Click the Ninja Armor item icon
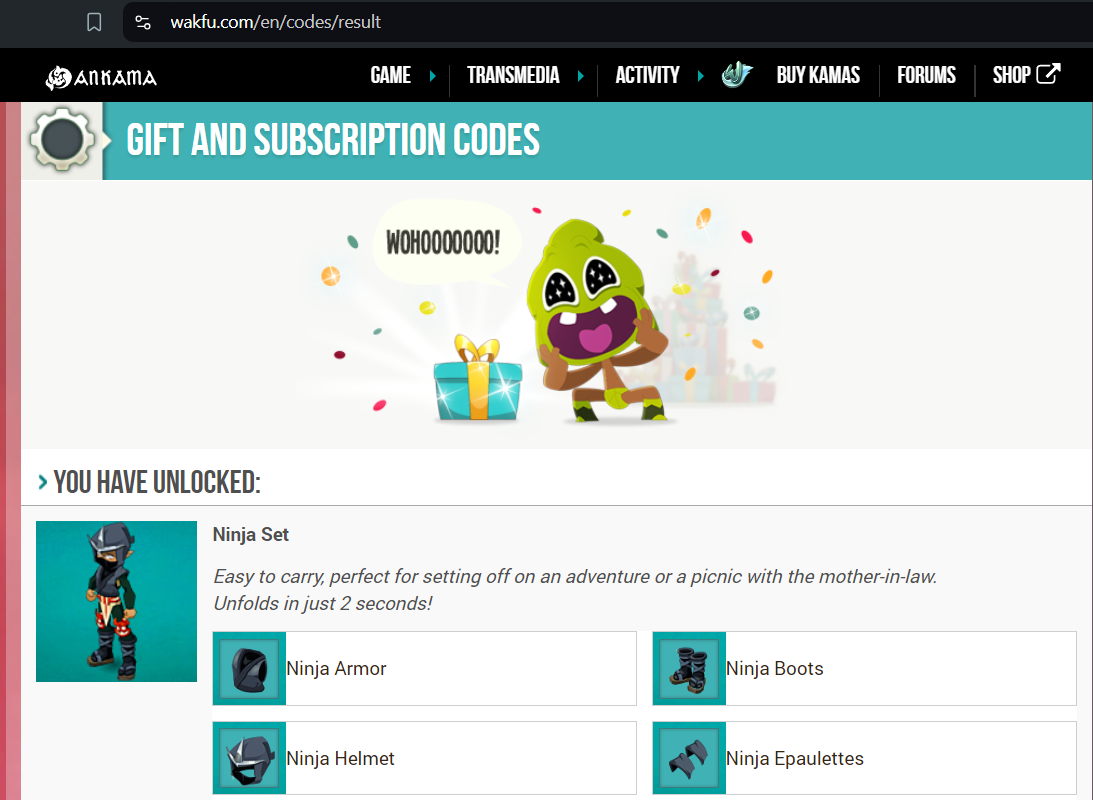1093x800 pixels. [x=250, y=669]
